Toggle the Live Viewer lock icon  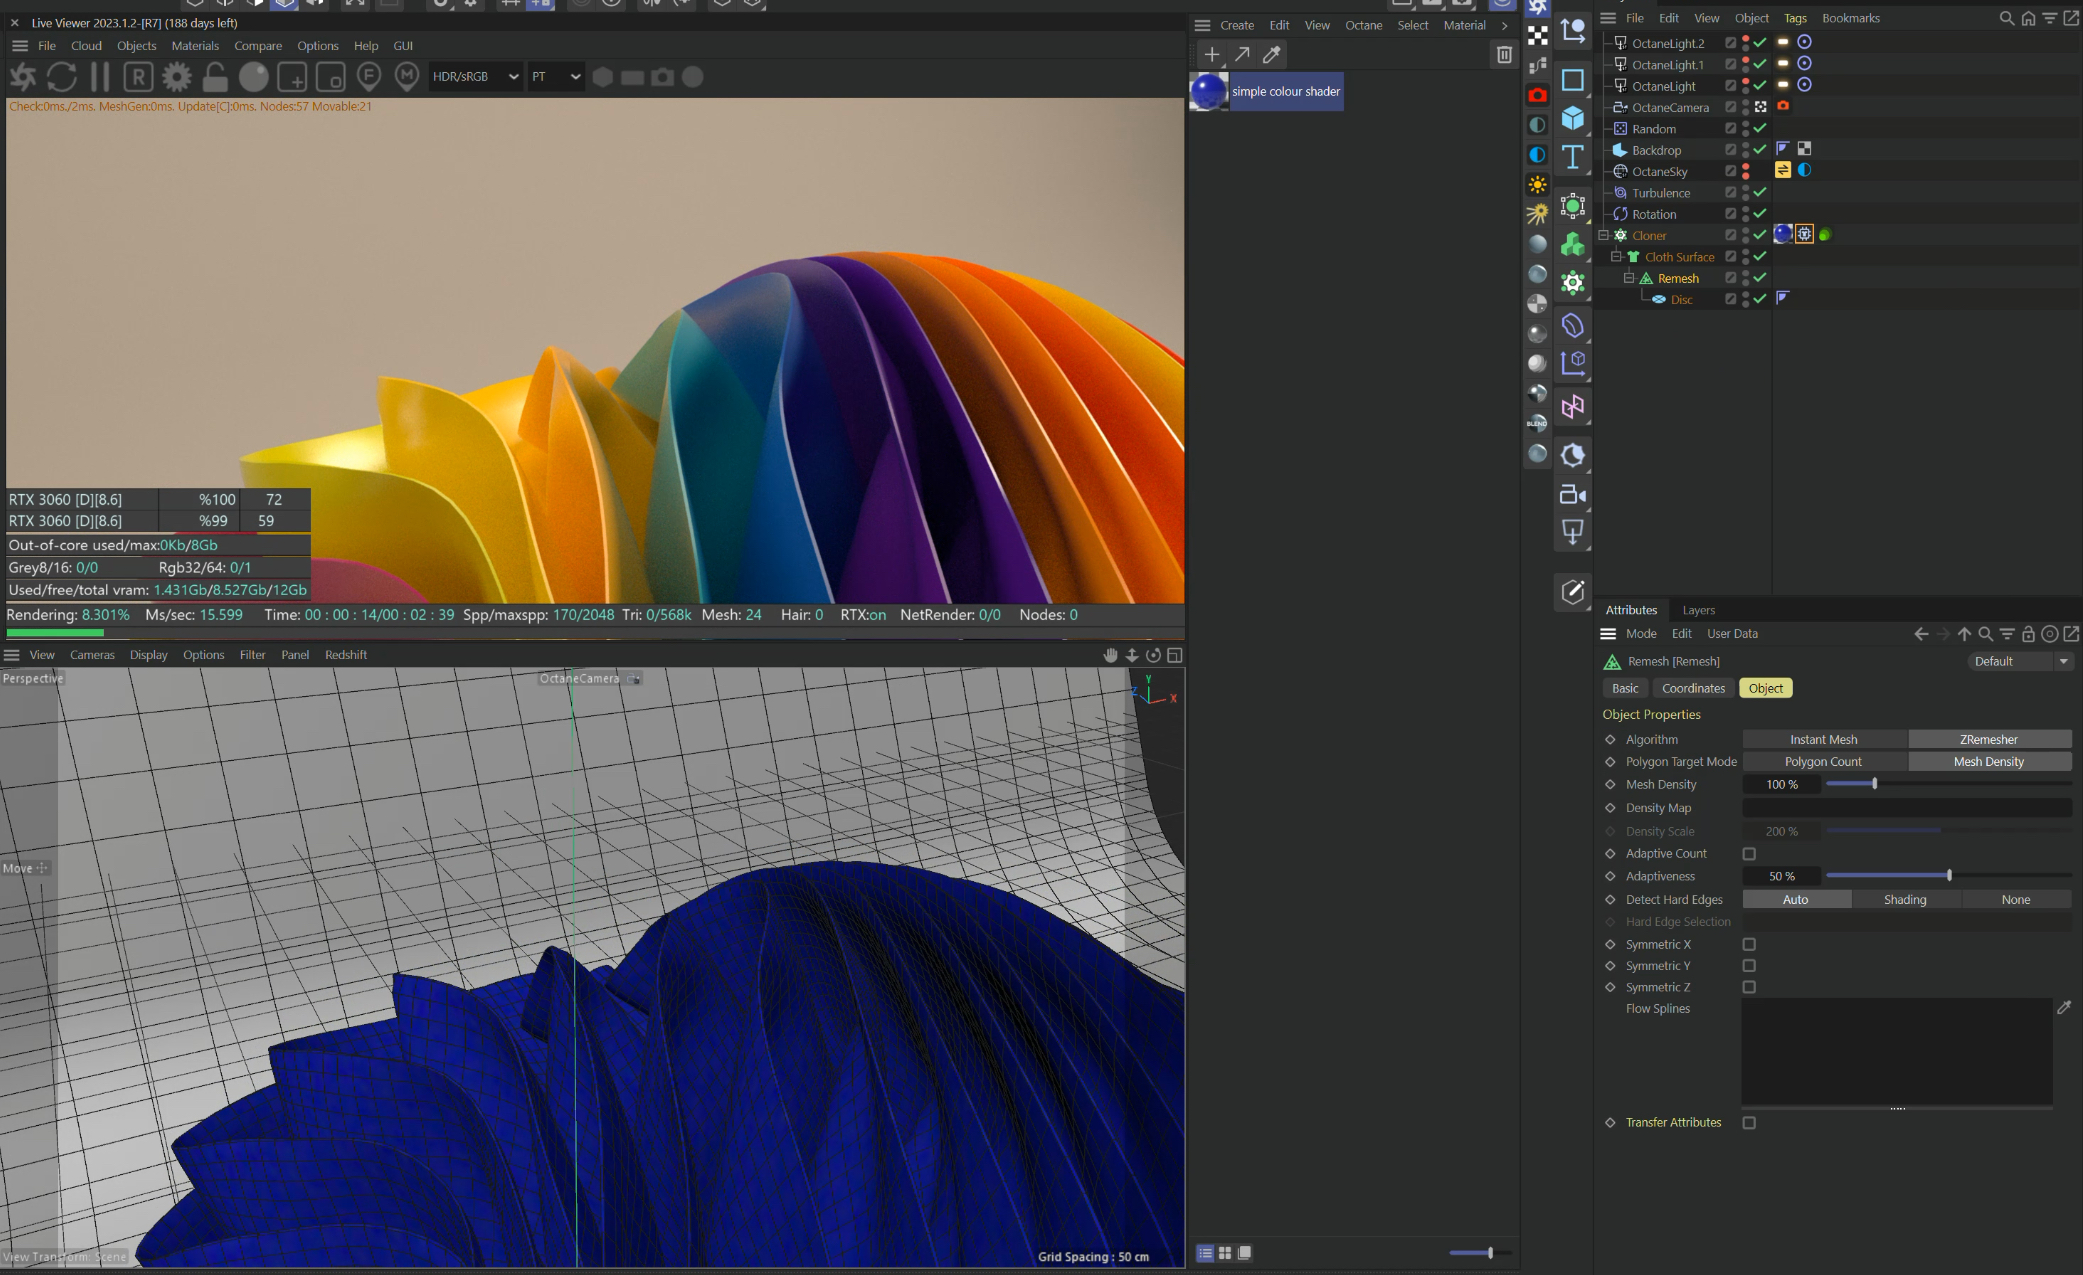214,77
